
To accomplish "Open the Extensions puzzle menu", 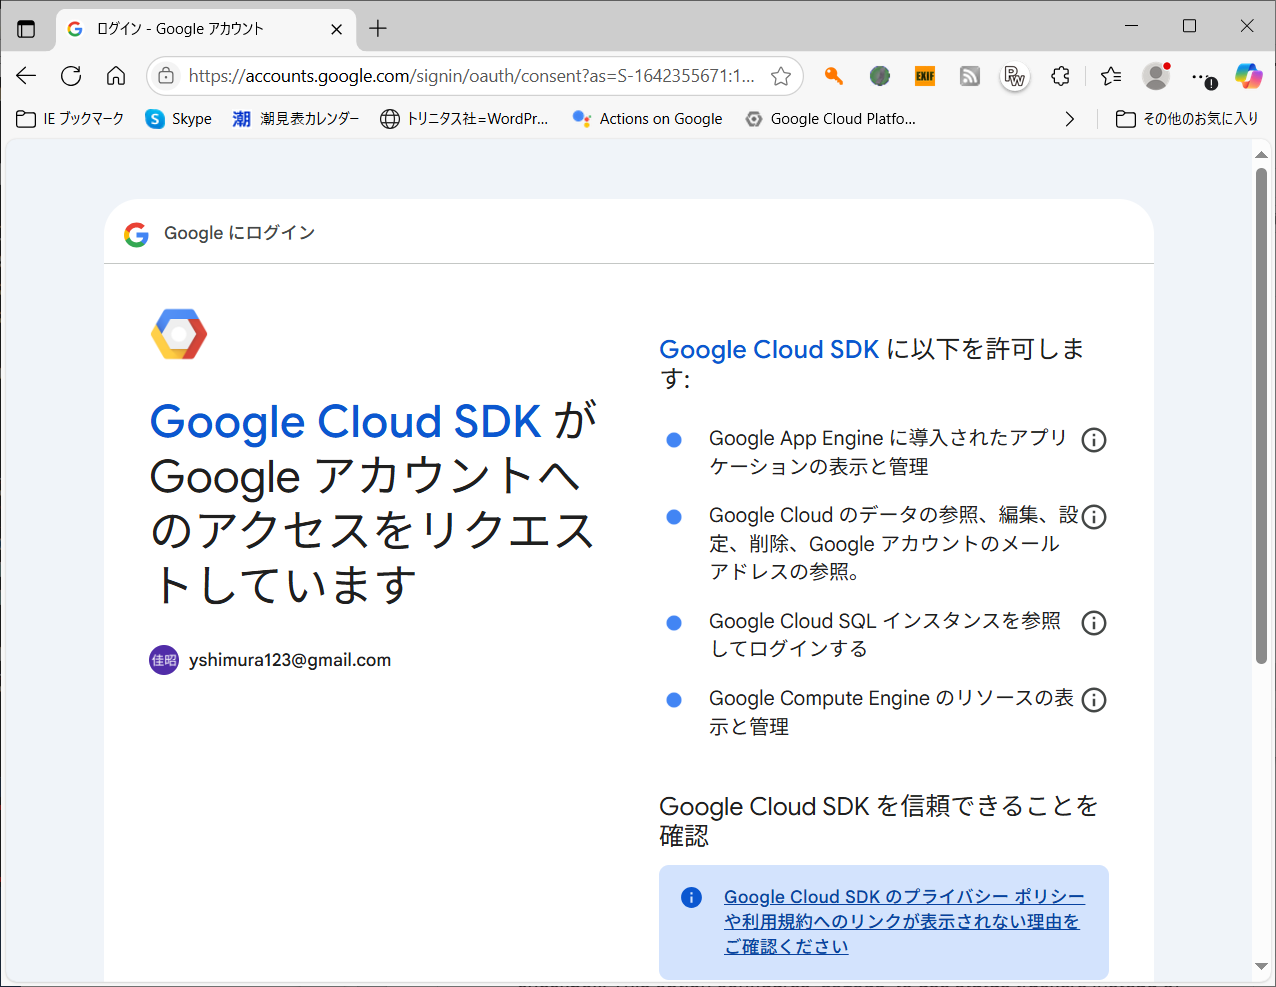I will point(1060,76).
